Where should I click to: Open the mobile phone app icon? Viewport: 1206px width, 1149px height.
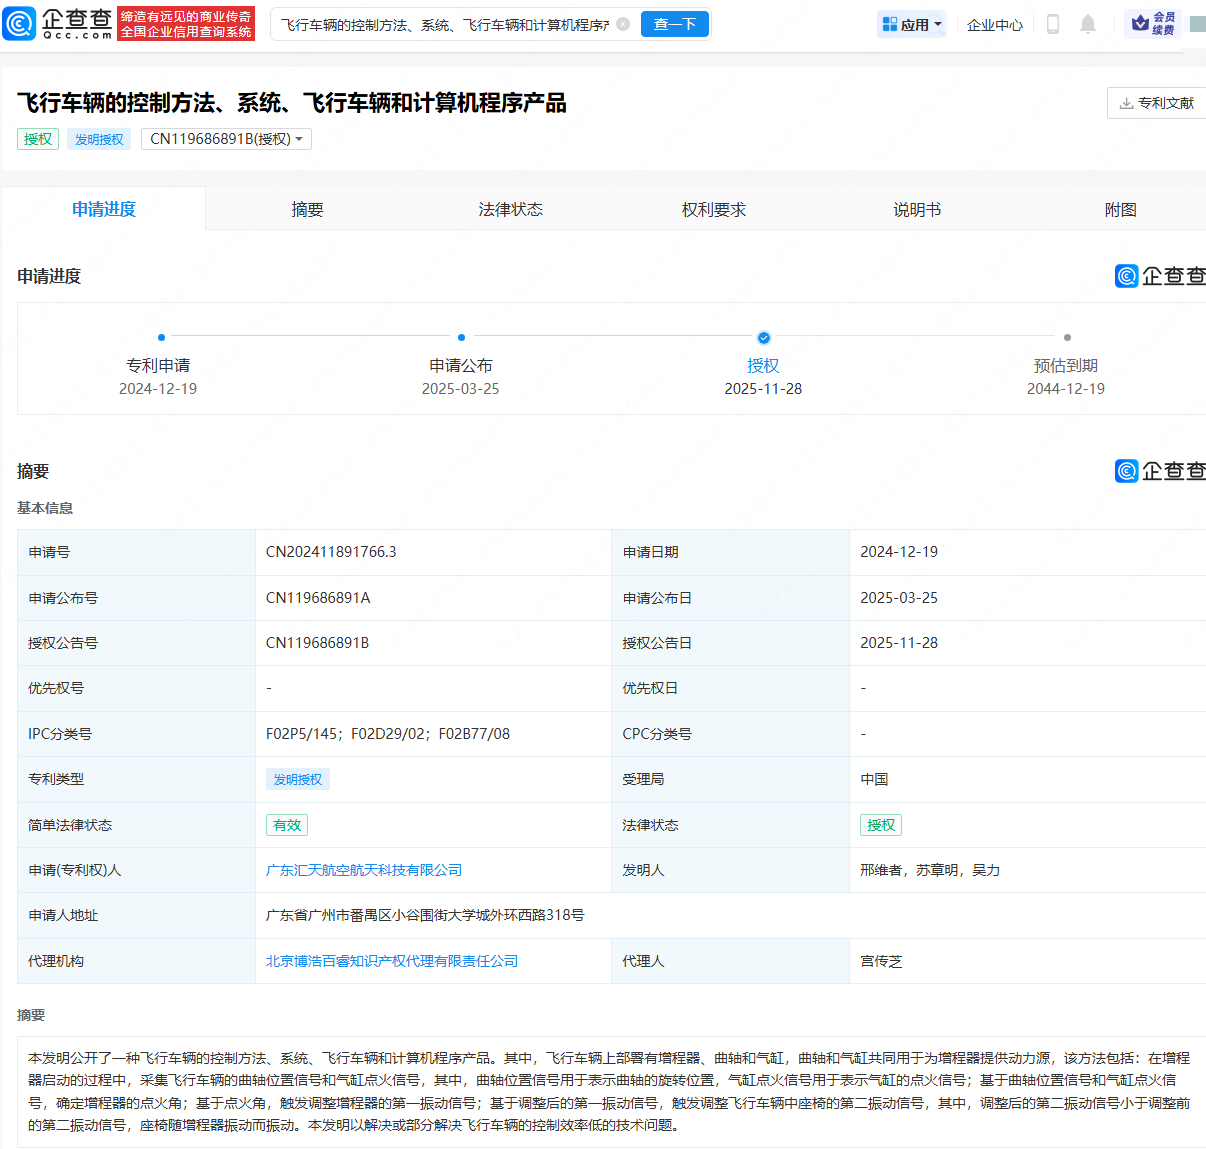coord(1052,24)
